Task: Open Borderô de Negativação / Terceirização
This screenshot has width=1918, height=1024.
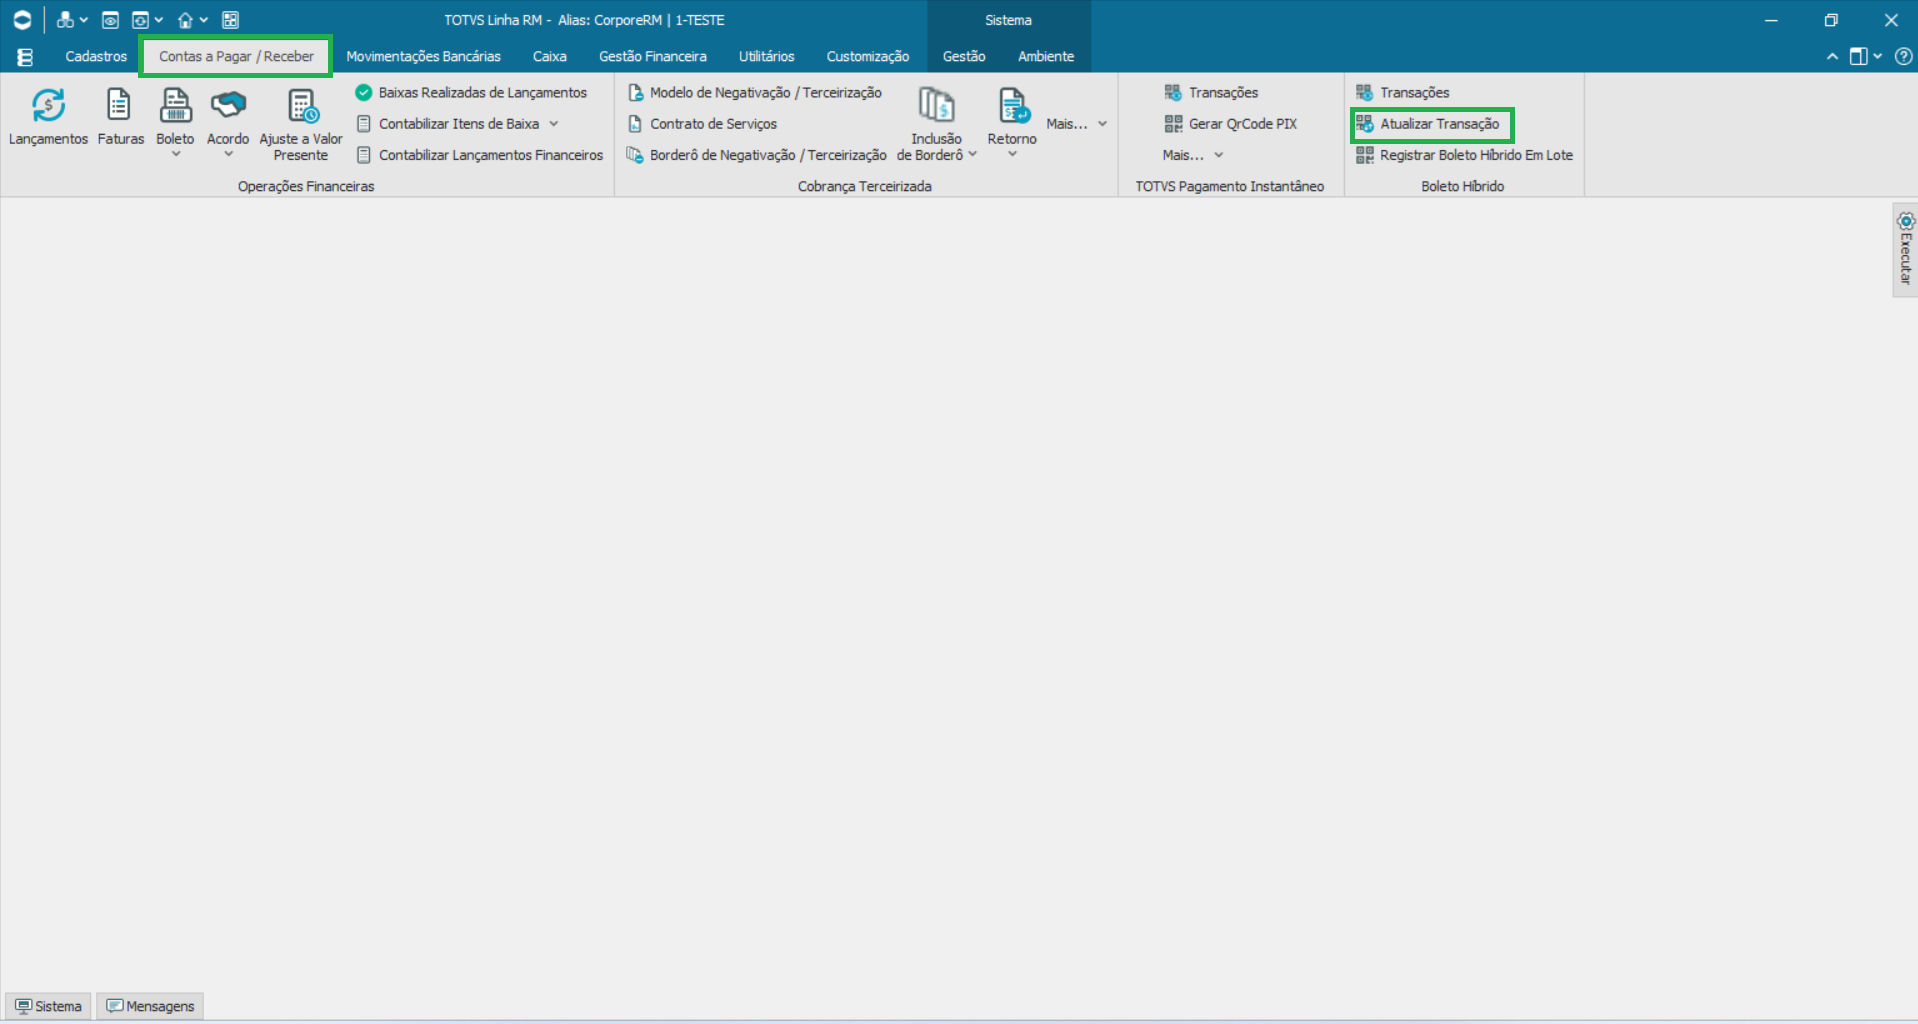Action: [x=757, y=155]
